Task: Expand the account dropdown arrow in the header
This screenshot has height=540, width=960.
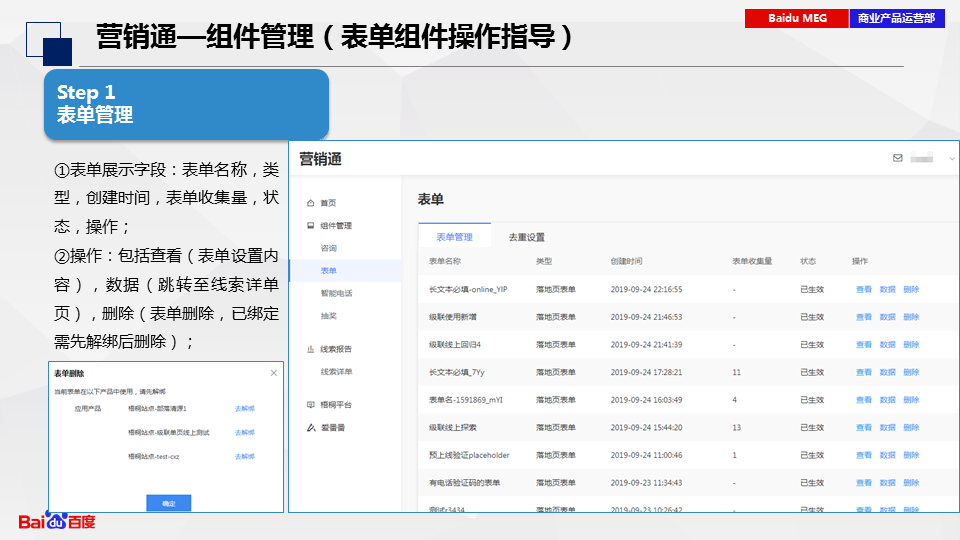Action: coord(951,159)
